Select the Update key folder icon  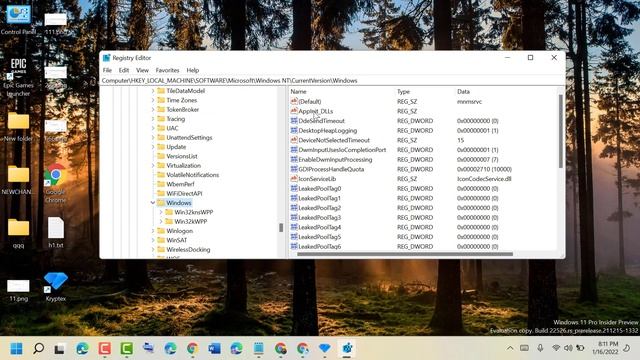point(161,147)
